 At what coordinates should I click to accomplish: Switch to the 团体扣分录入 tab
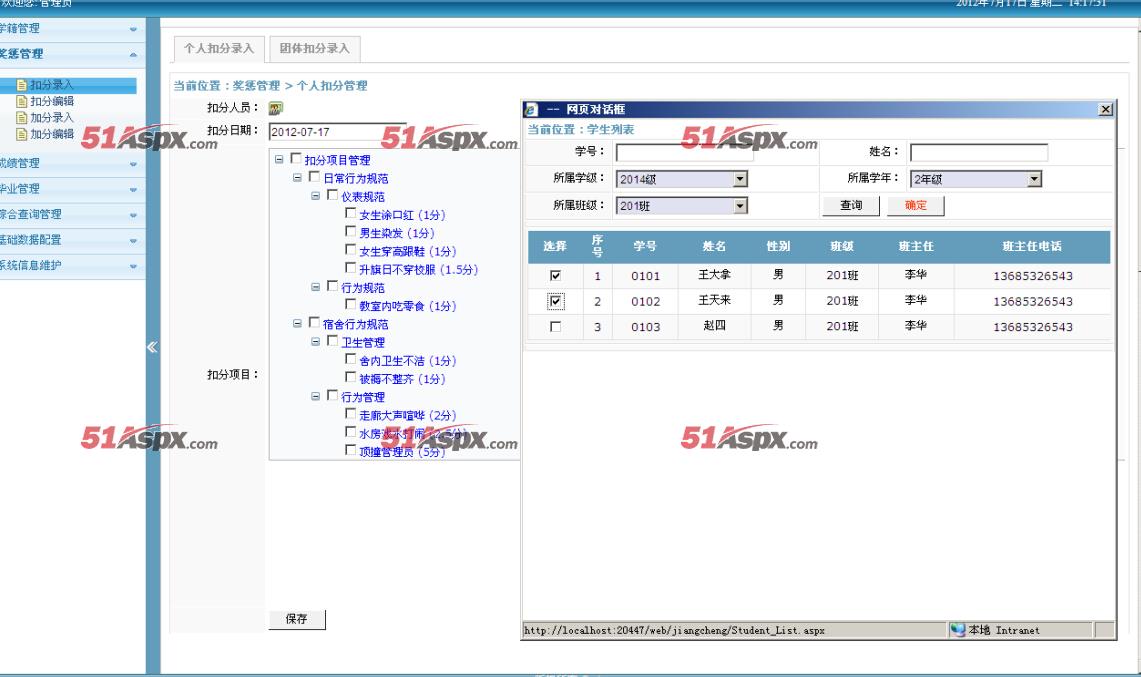point(314,48)
